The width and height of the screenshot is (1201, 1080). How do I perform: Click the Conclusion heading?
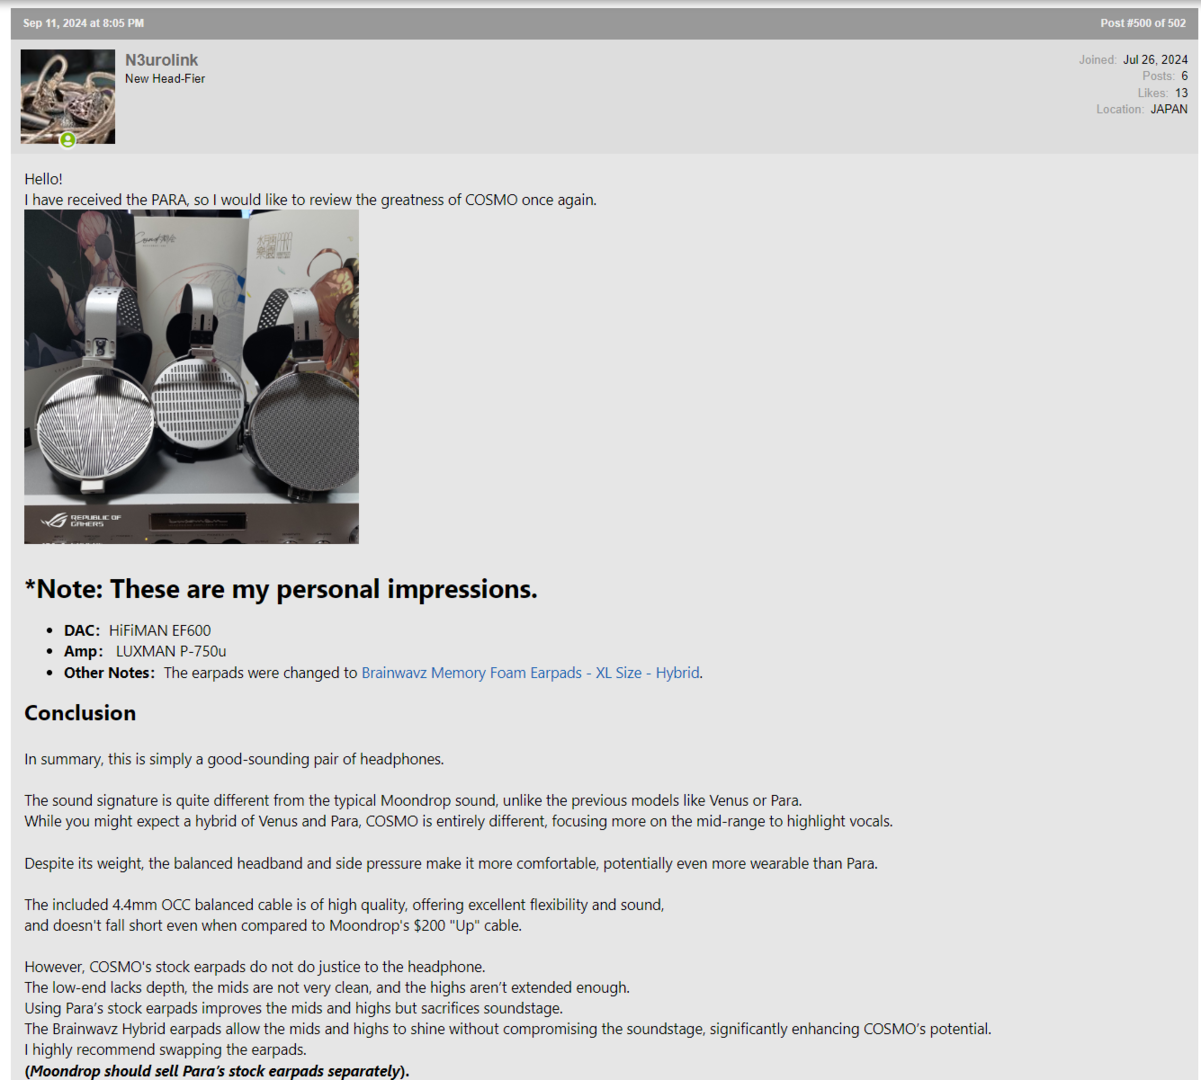click(x=80, y=713)
